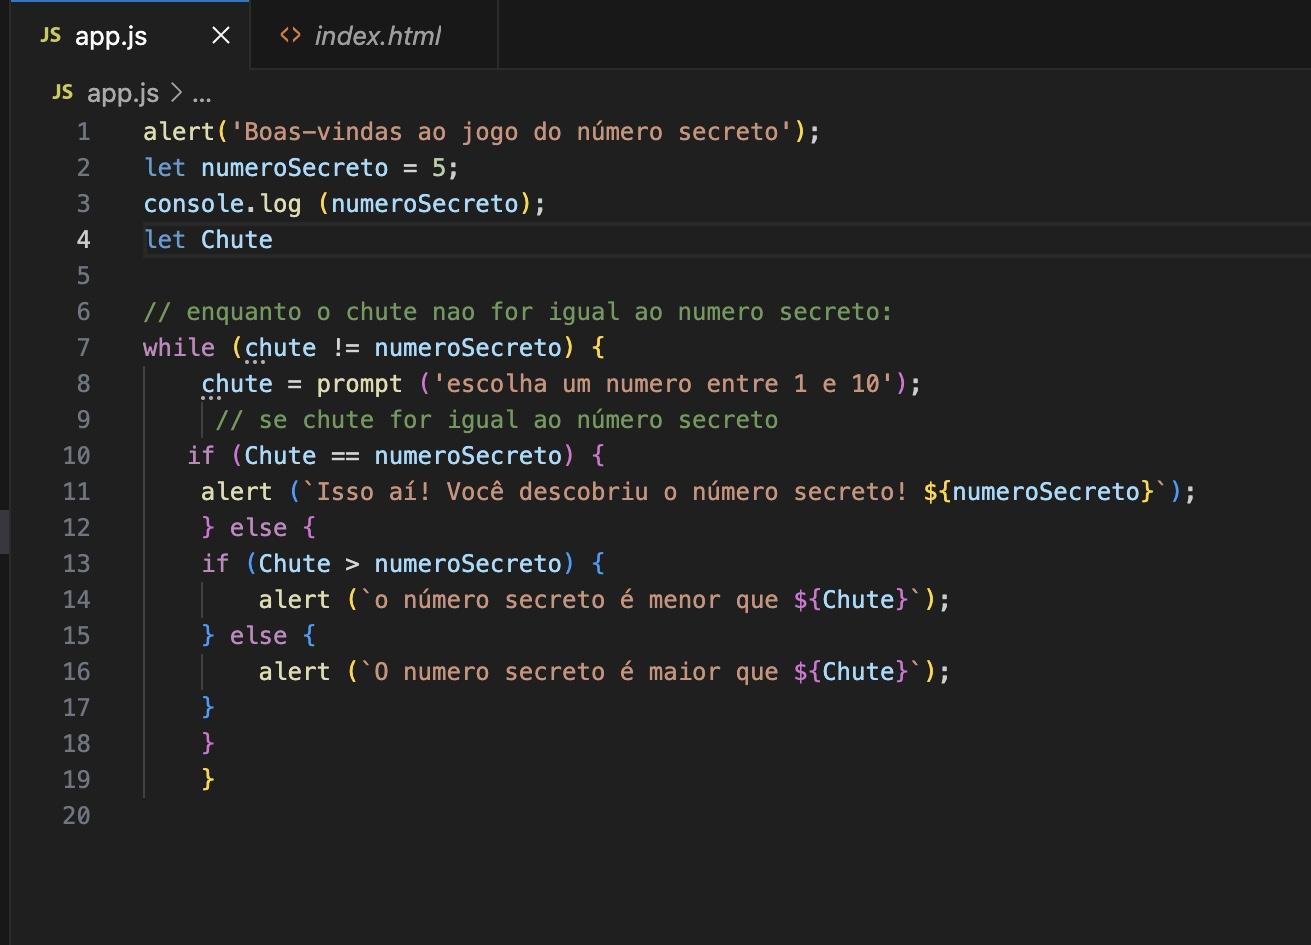Click 'Chute == numeroSecreto' condition on line 10
Image resolution: width=1311 pixels, height=945 pixels.
point(403,456)
